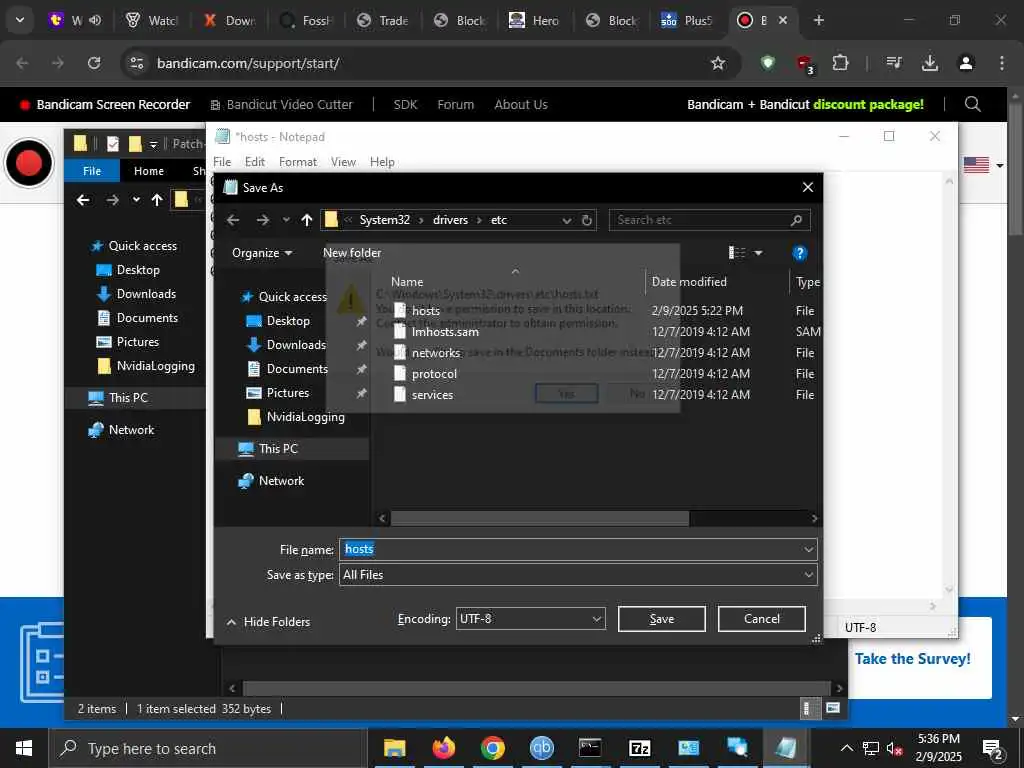Click the Forward arrow in Save As dialog
Image resolution: width=1024 pixels, height=768 pixels.
tap(263, 220)
